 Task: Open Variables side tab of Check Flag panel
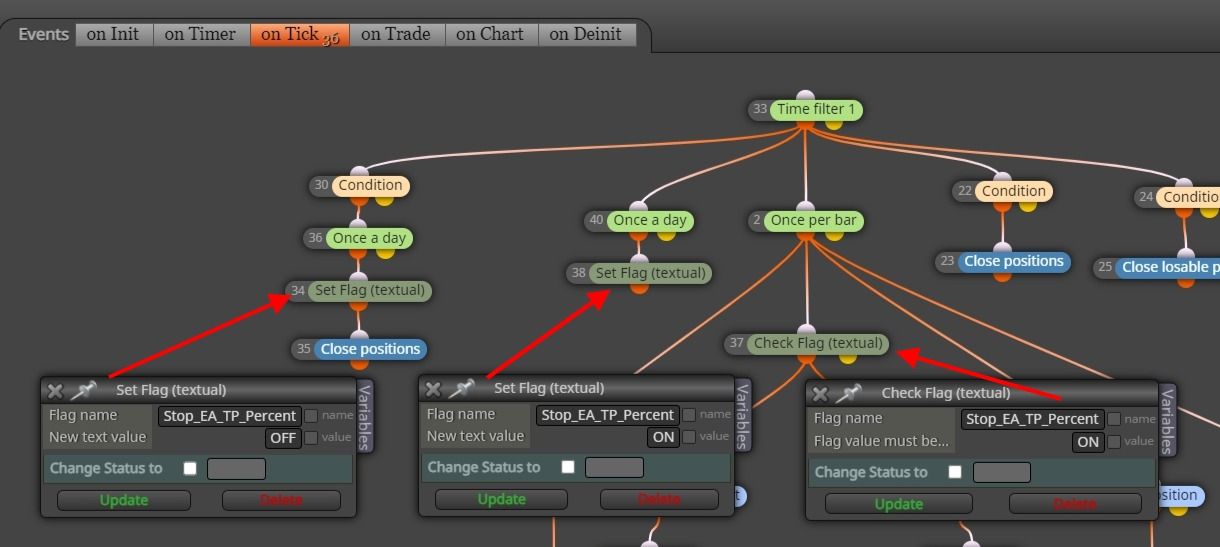coord(1167,419)
